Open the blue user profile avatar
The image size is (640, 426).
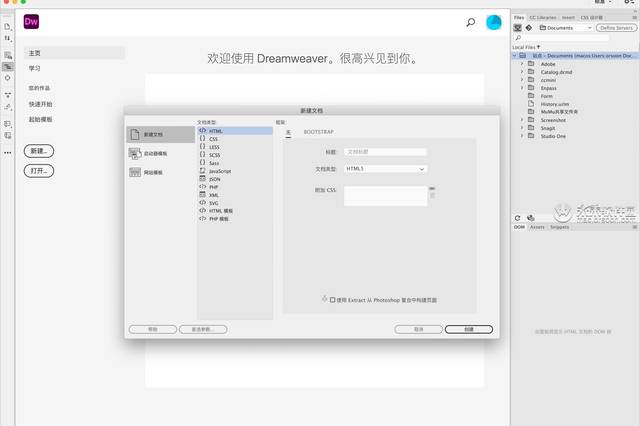click(493, 22)
